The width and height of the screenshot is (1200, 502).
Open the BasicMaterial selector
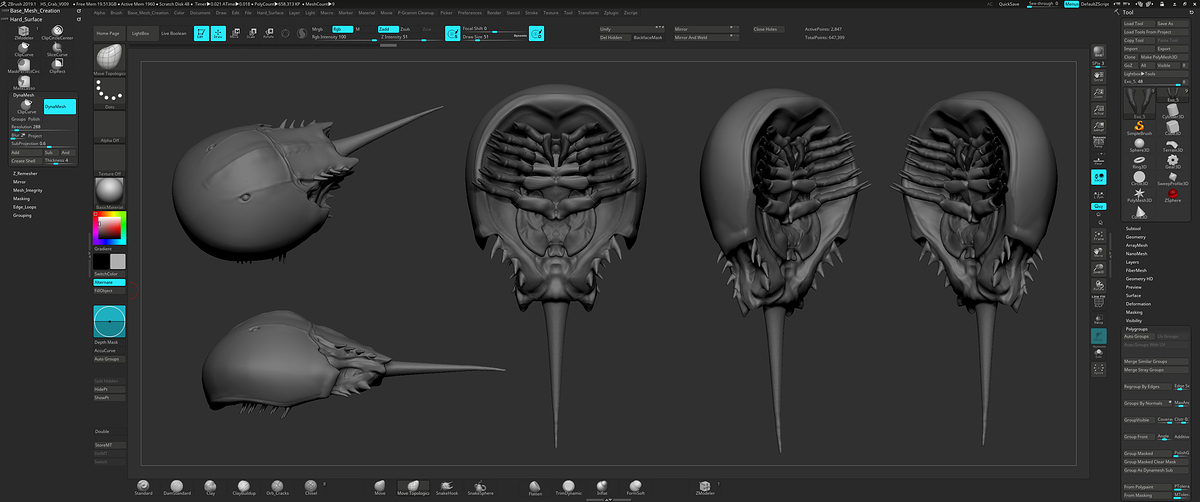107,193
